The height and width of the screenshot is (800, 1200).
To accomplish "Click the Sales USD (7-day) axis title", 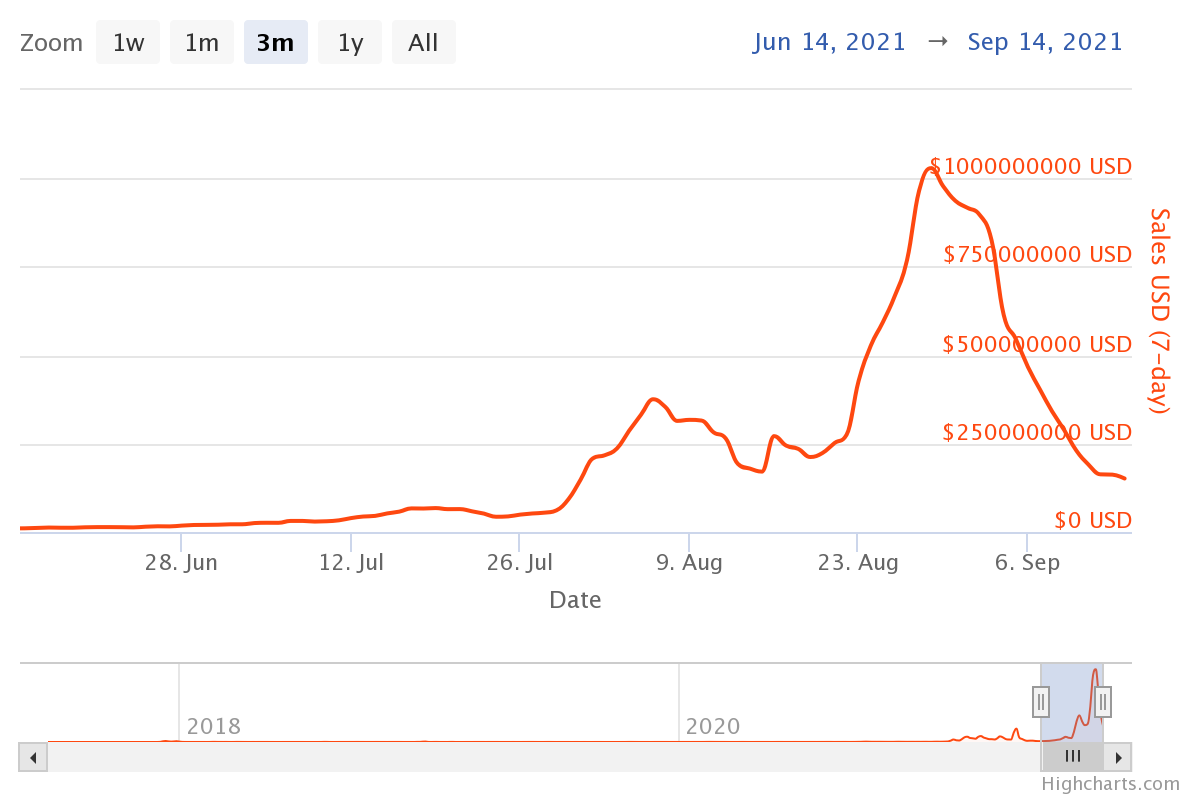I will click(x=1159, y=310).
